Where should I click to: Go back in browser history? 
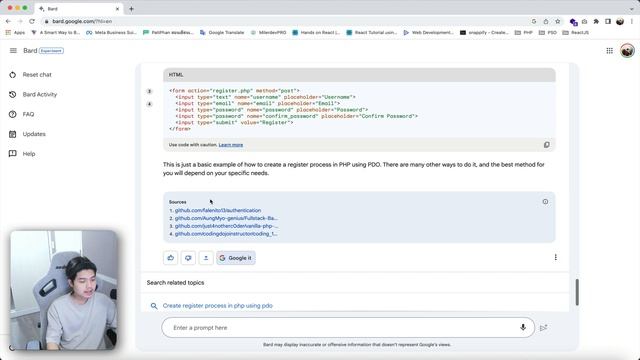(8, 21)
